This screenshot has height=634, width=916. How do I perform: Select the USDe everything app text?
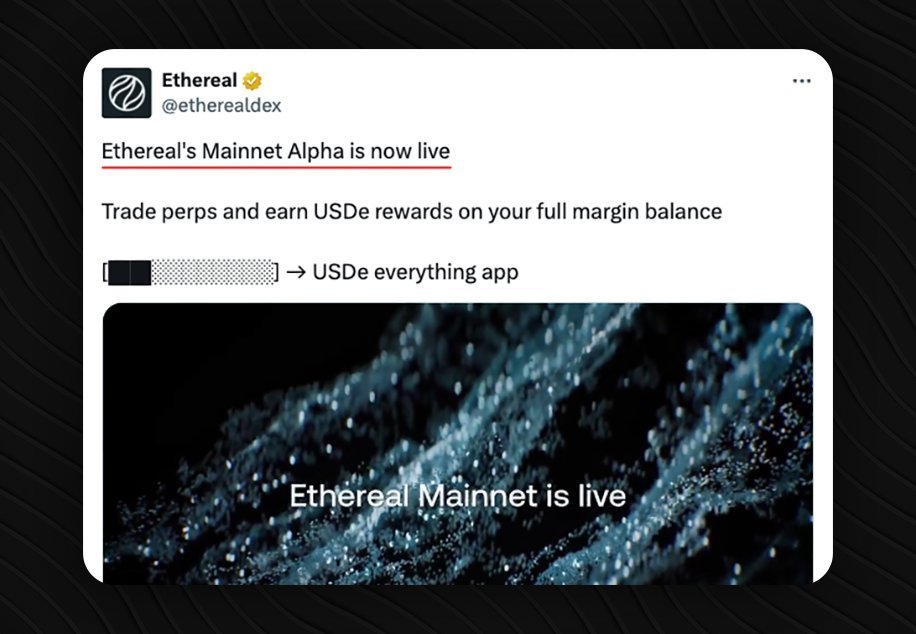[x=415, y=272]
